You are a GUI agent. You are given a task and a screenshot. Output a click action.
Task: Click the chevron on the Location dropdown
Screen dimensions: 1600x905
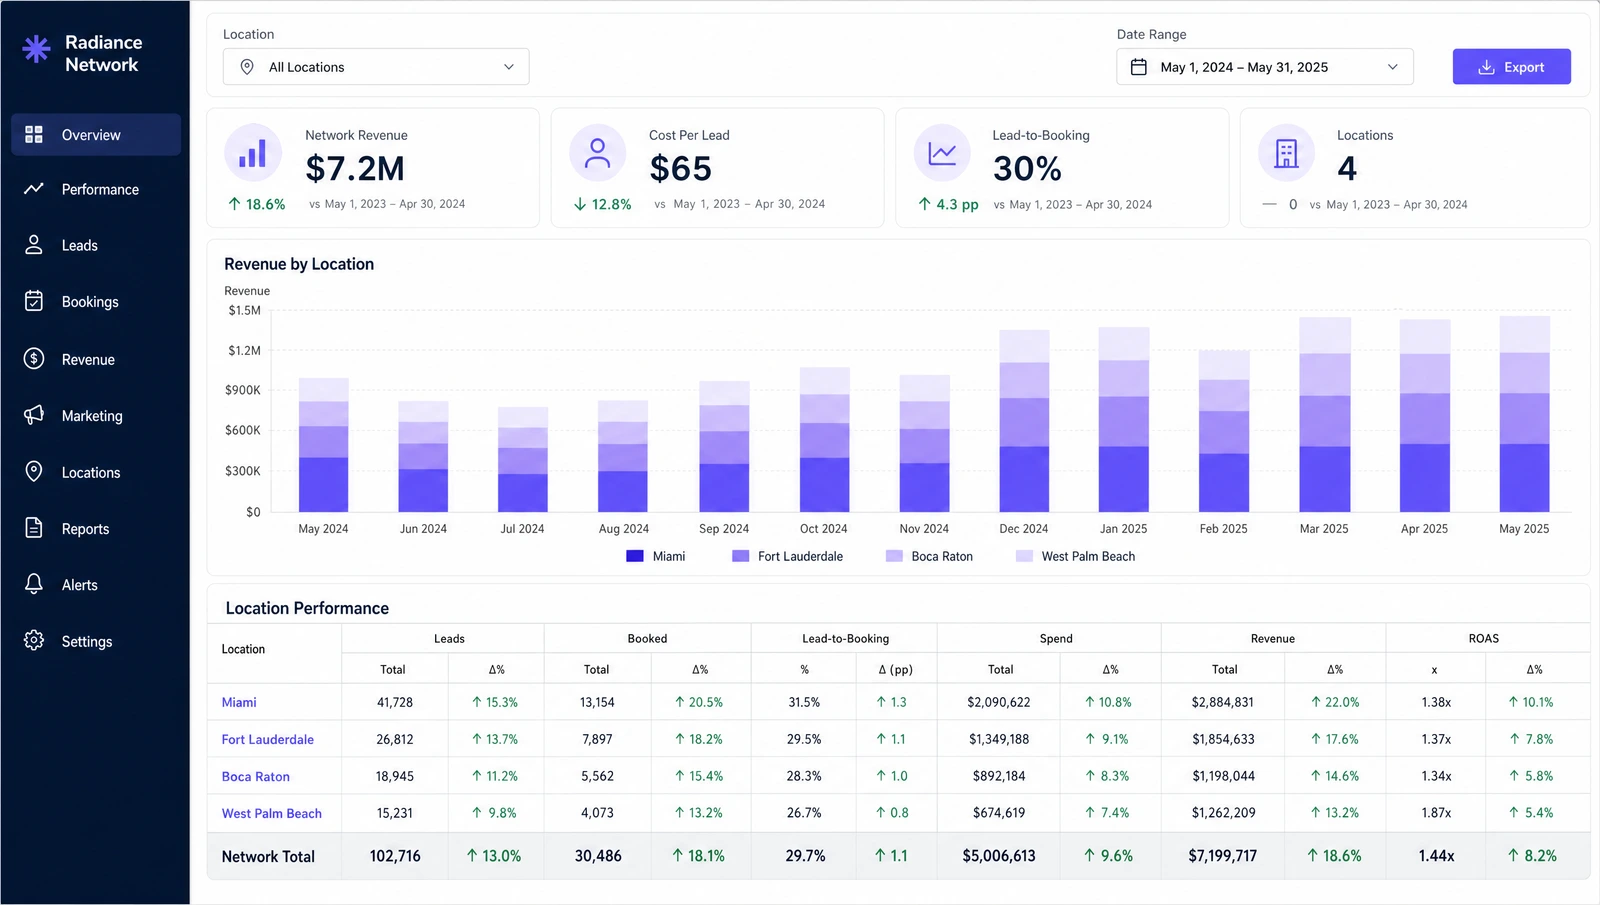pos(509,67)
